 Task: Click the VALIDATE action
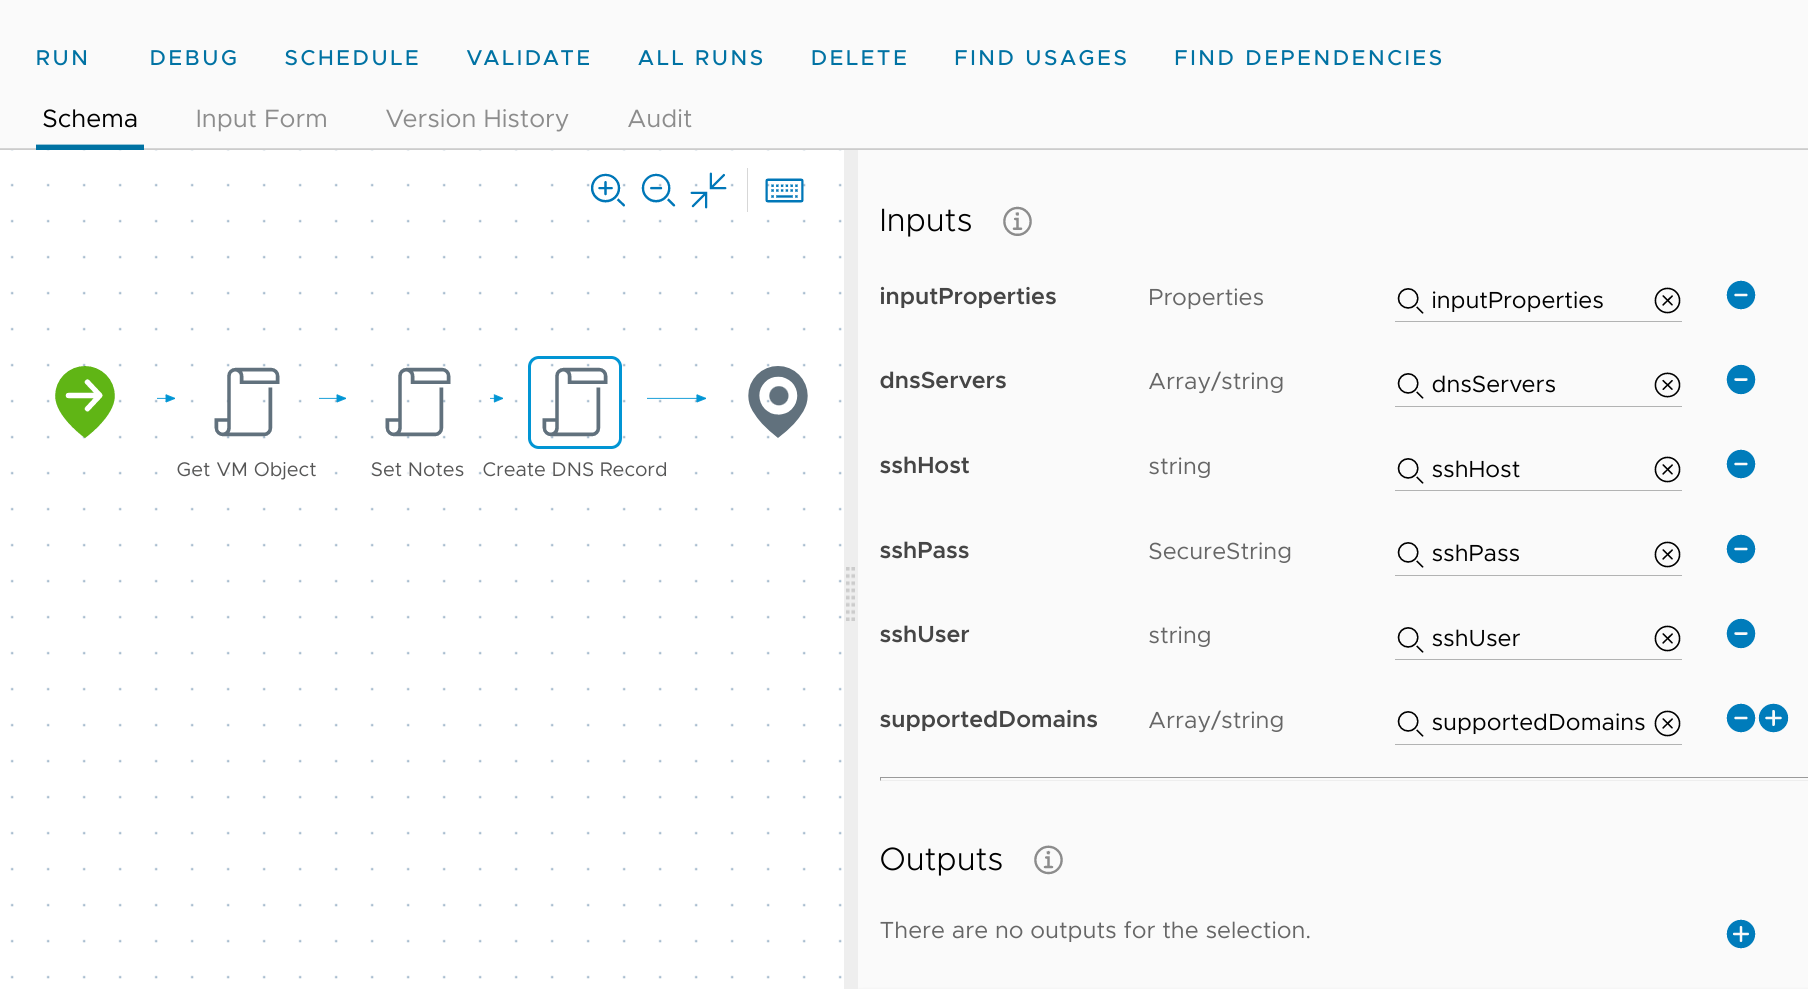(x=529, y=58)
